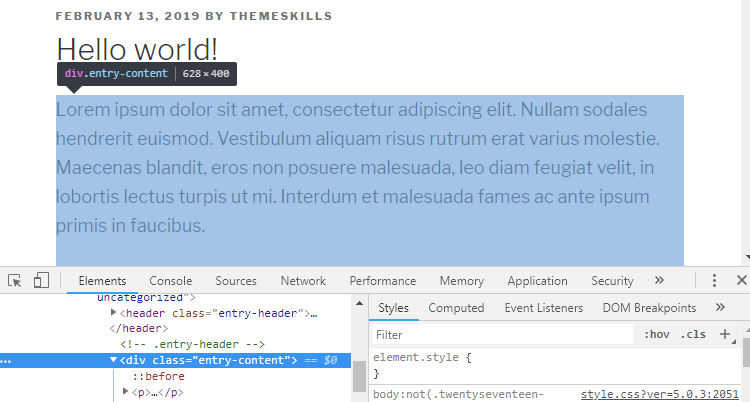Click the THEMESKILLS author link
750x402 pixels.
[x=281, y=16]
